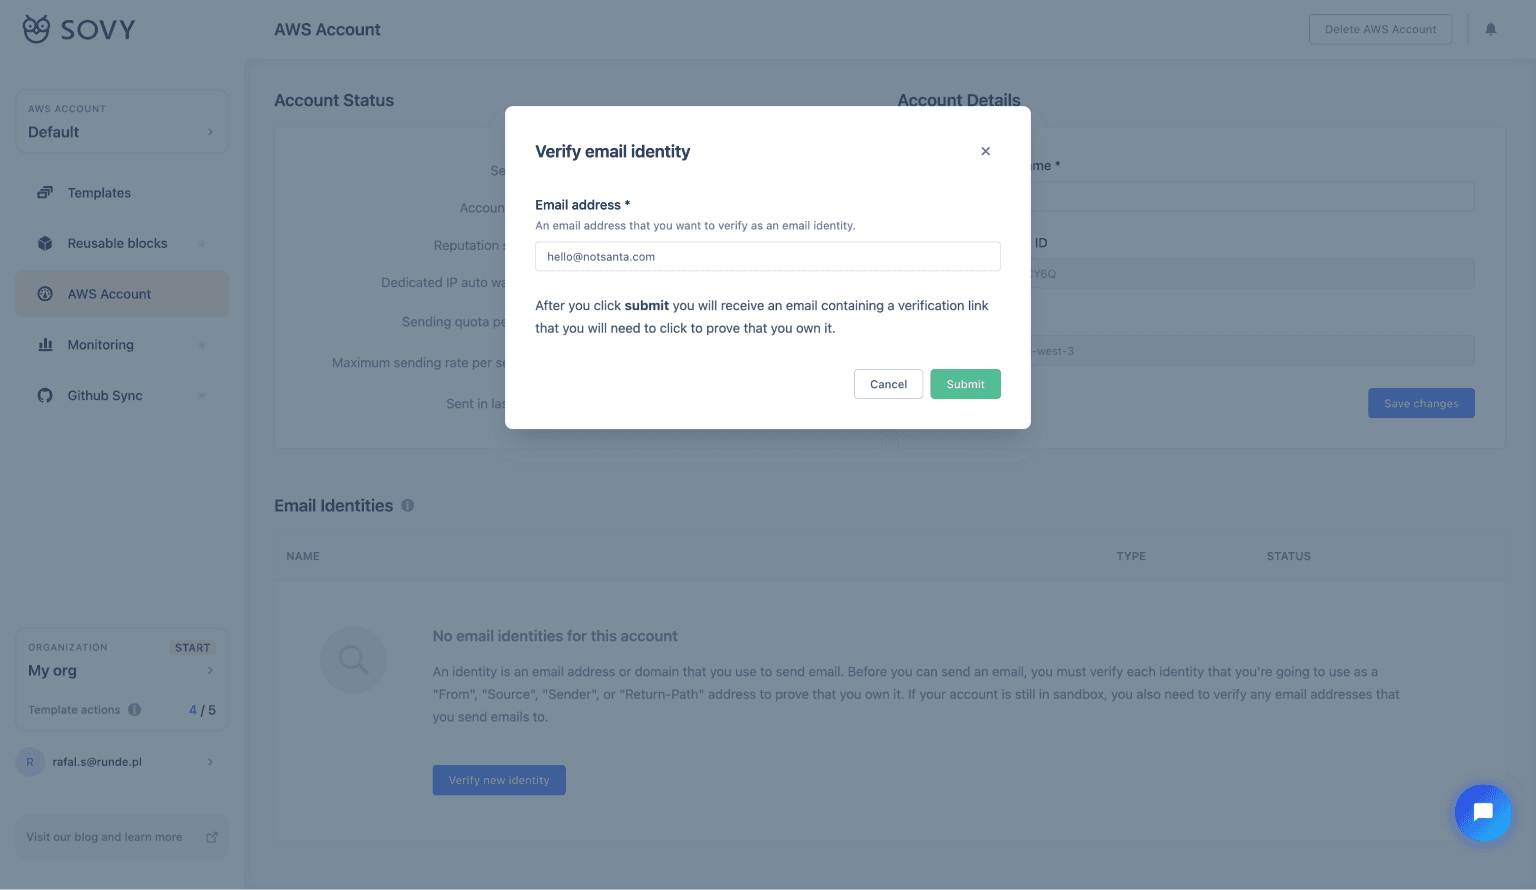Click the Delete AWS Account button

[x=1380, y=29]
